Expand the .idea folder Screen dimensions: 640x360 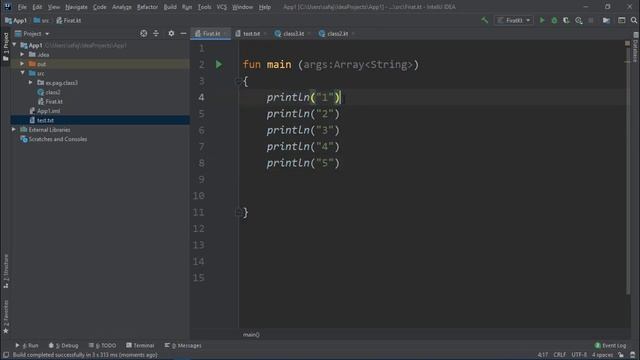point(22,54)
